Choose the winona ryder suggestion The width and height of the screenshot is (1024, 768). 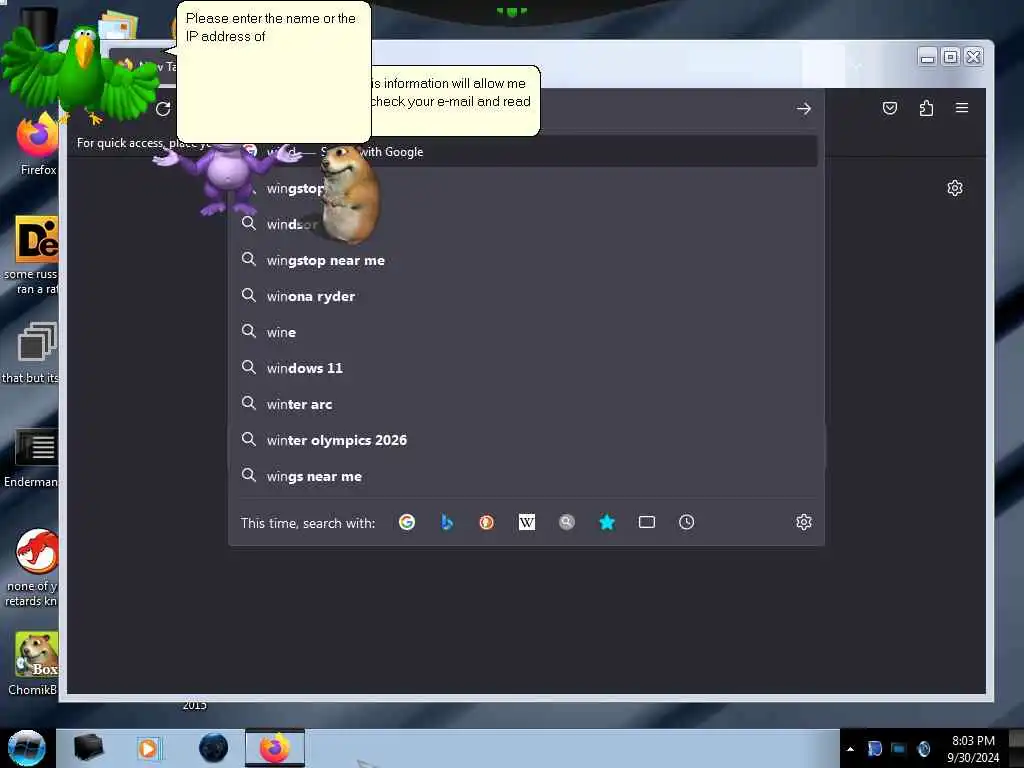[526, 296]
